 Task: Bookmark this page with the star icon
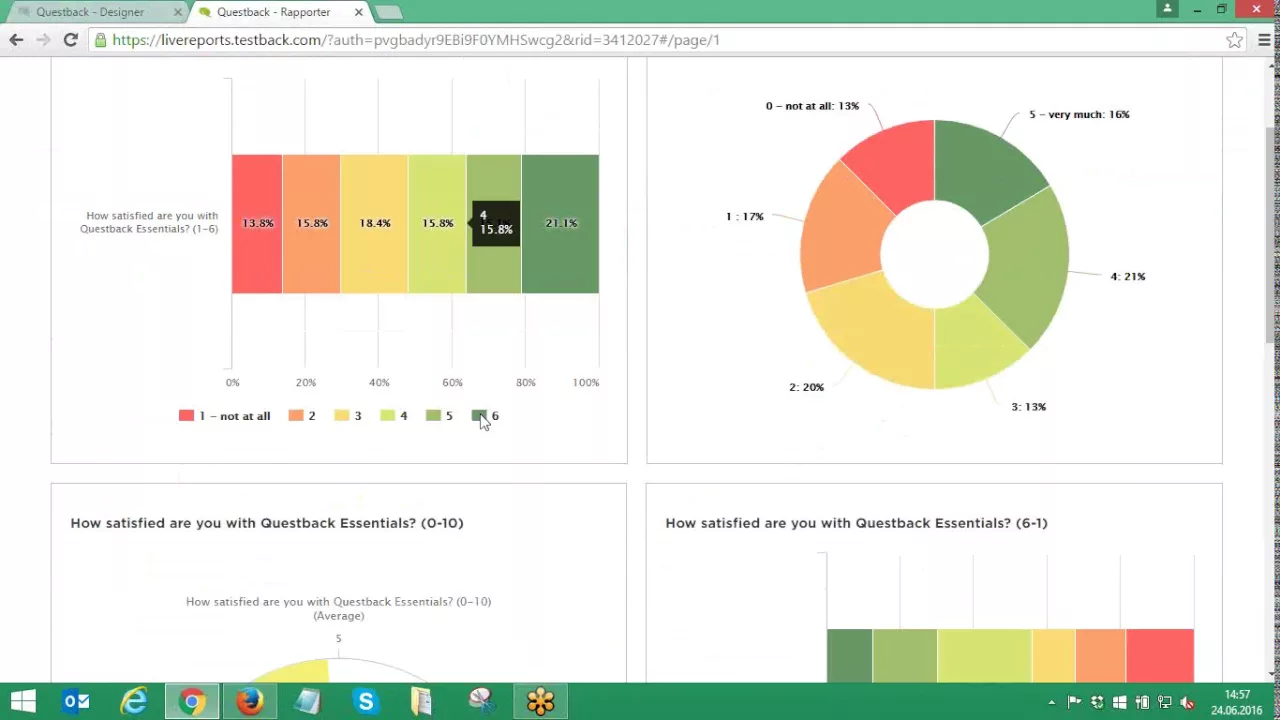(1235, 40)
